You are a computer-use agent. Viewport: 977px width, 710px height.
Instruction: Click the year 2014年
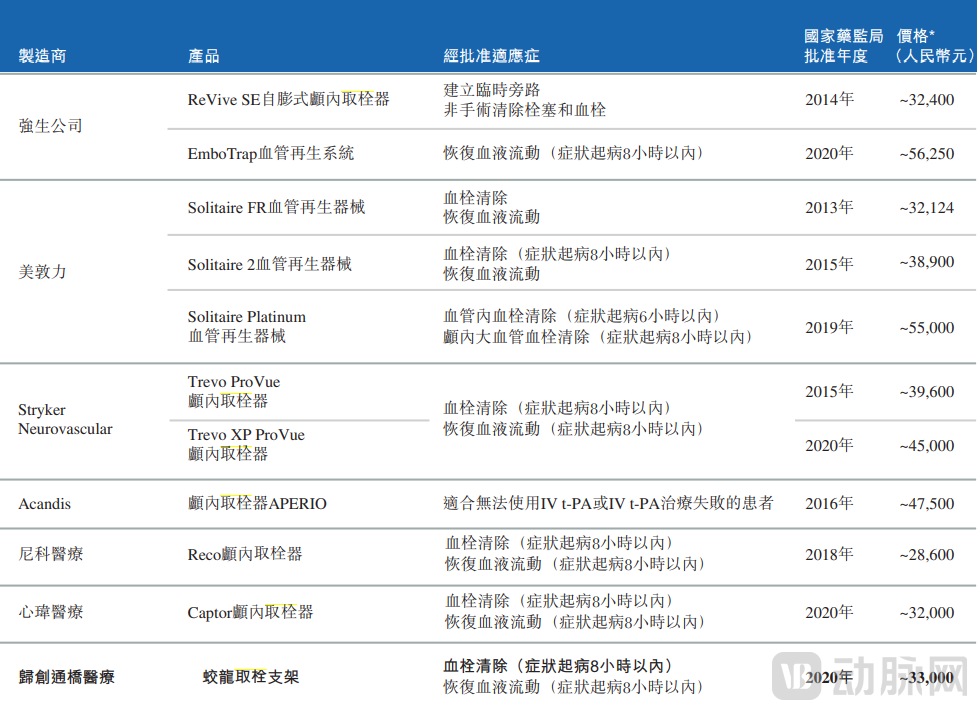(x=829, y=99)
